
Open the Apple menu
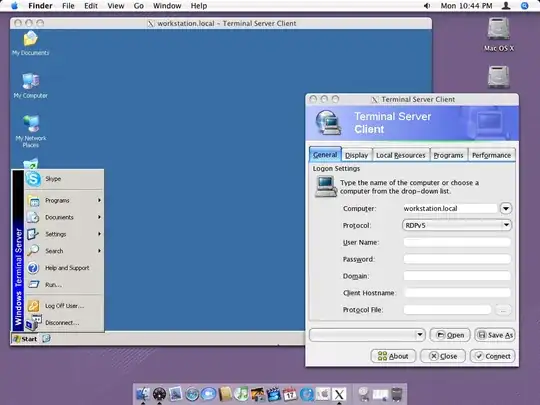[x=14, y=6]
